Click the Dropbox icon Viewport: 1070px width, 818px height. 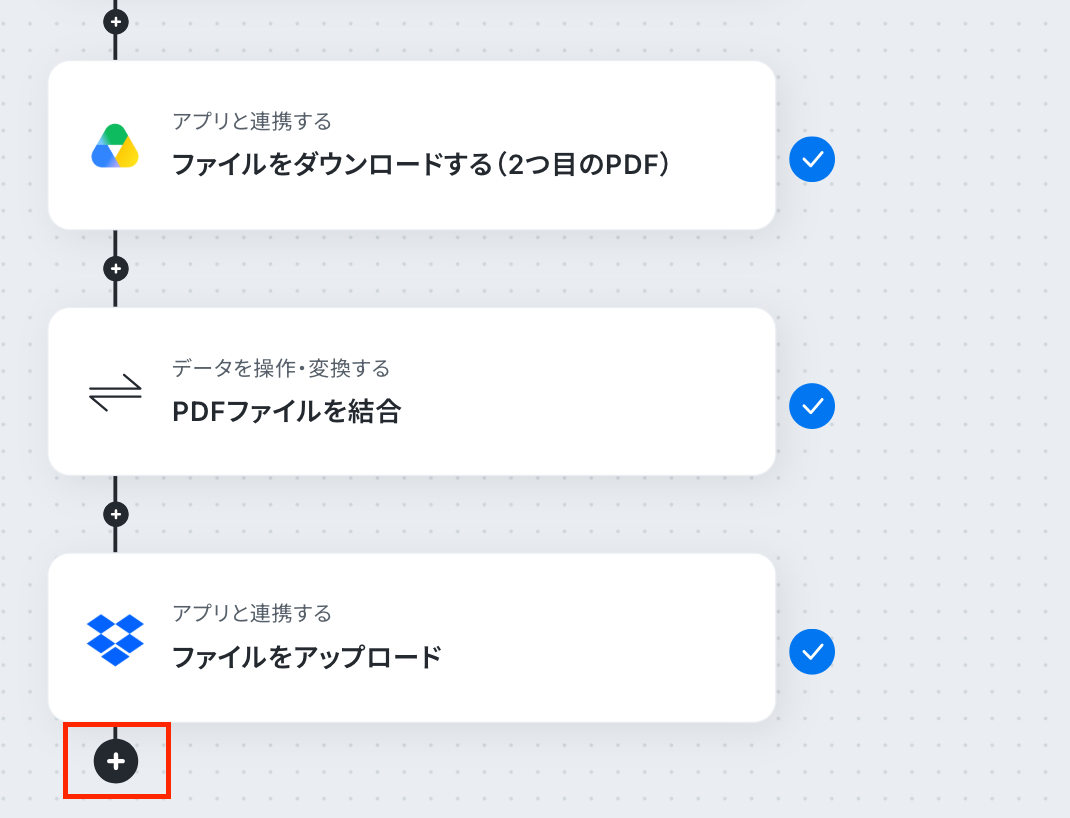[x=115, y=640]
